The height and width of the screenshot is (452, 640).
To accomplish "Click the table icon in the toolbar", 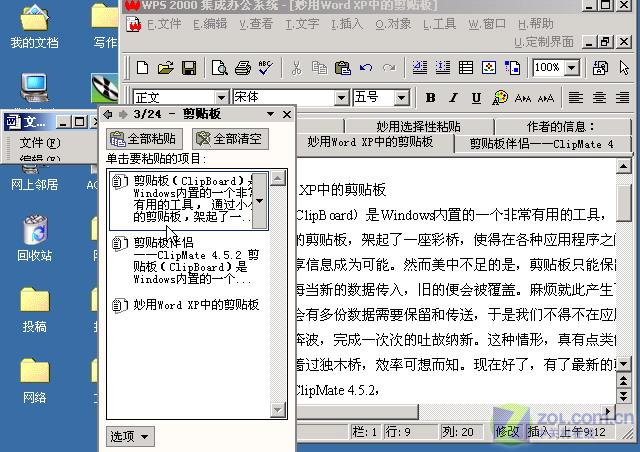I will point(466,67).
